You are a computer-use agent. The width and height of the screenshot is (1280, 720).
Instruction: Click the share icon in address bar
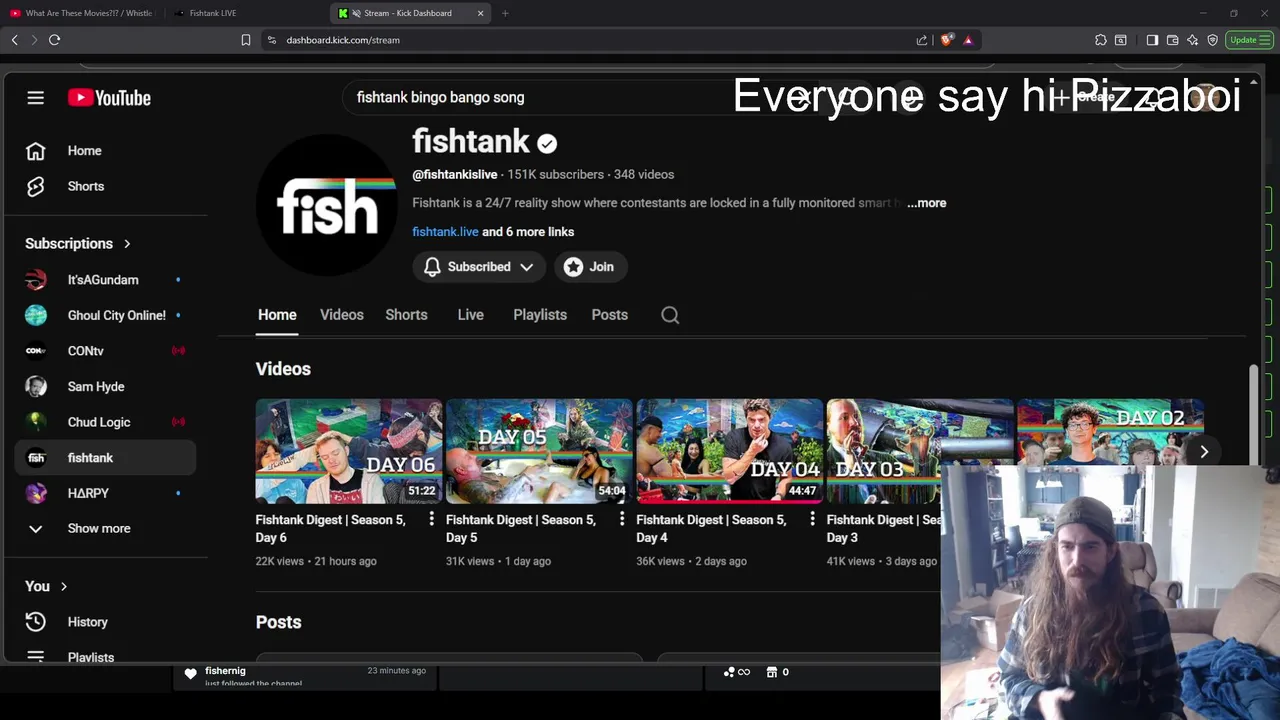(x=921, y=40)
